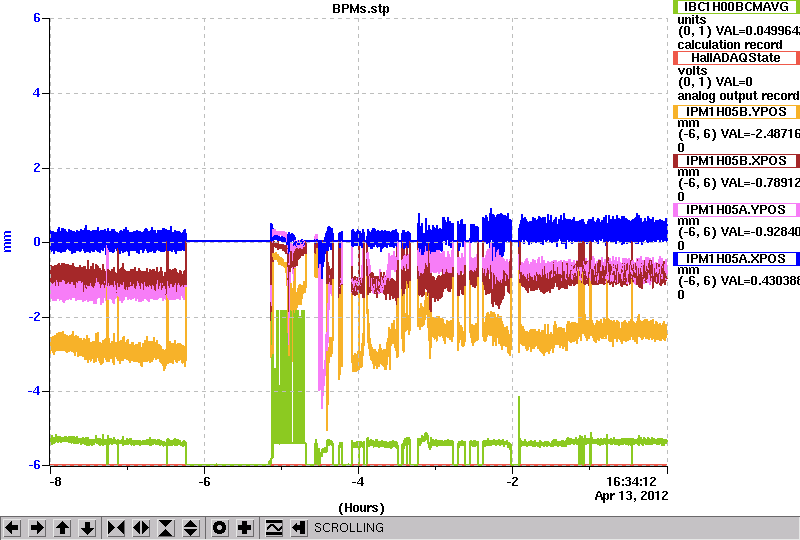Click the circle (auto-scale) toolbar icon
The image size is (800, 540).
tap(219, 528)
